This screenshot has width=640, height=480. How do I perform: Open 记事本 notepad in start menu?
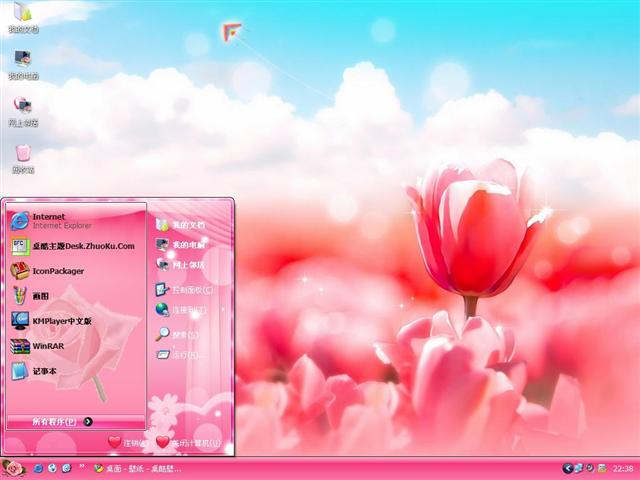point(77,371)
